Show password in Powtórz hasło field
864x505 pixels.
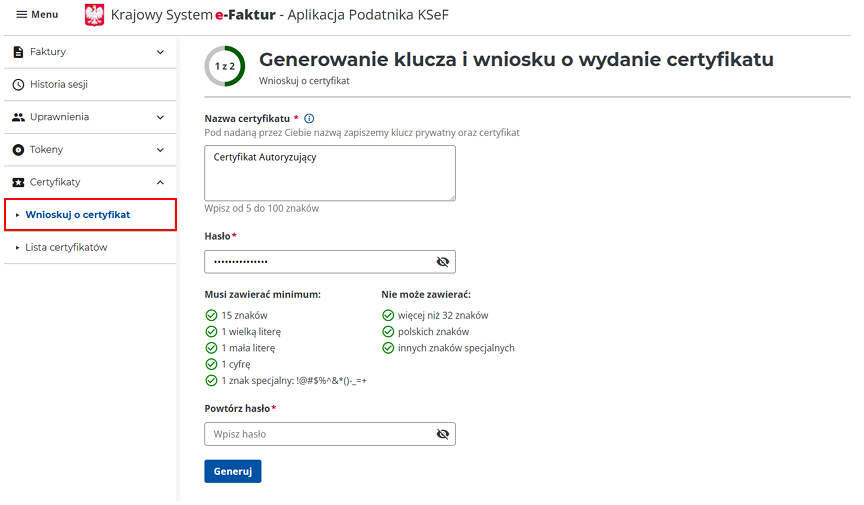point(443,434)
